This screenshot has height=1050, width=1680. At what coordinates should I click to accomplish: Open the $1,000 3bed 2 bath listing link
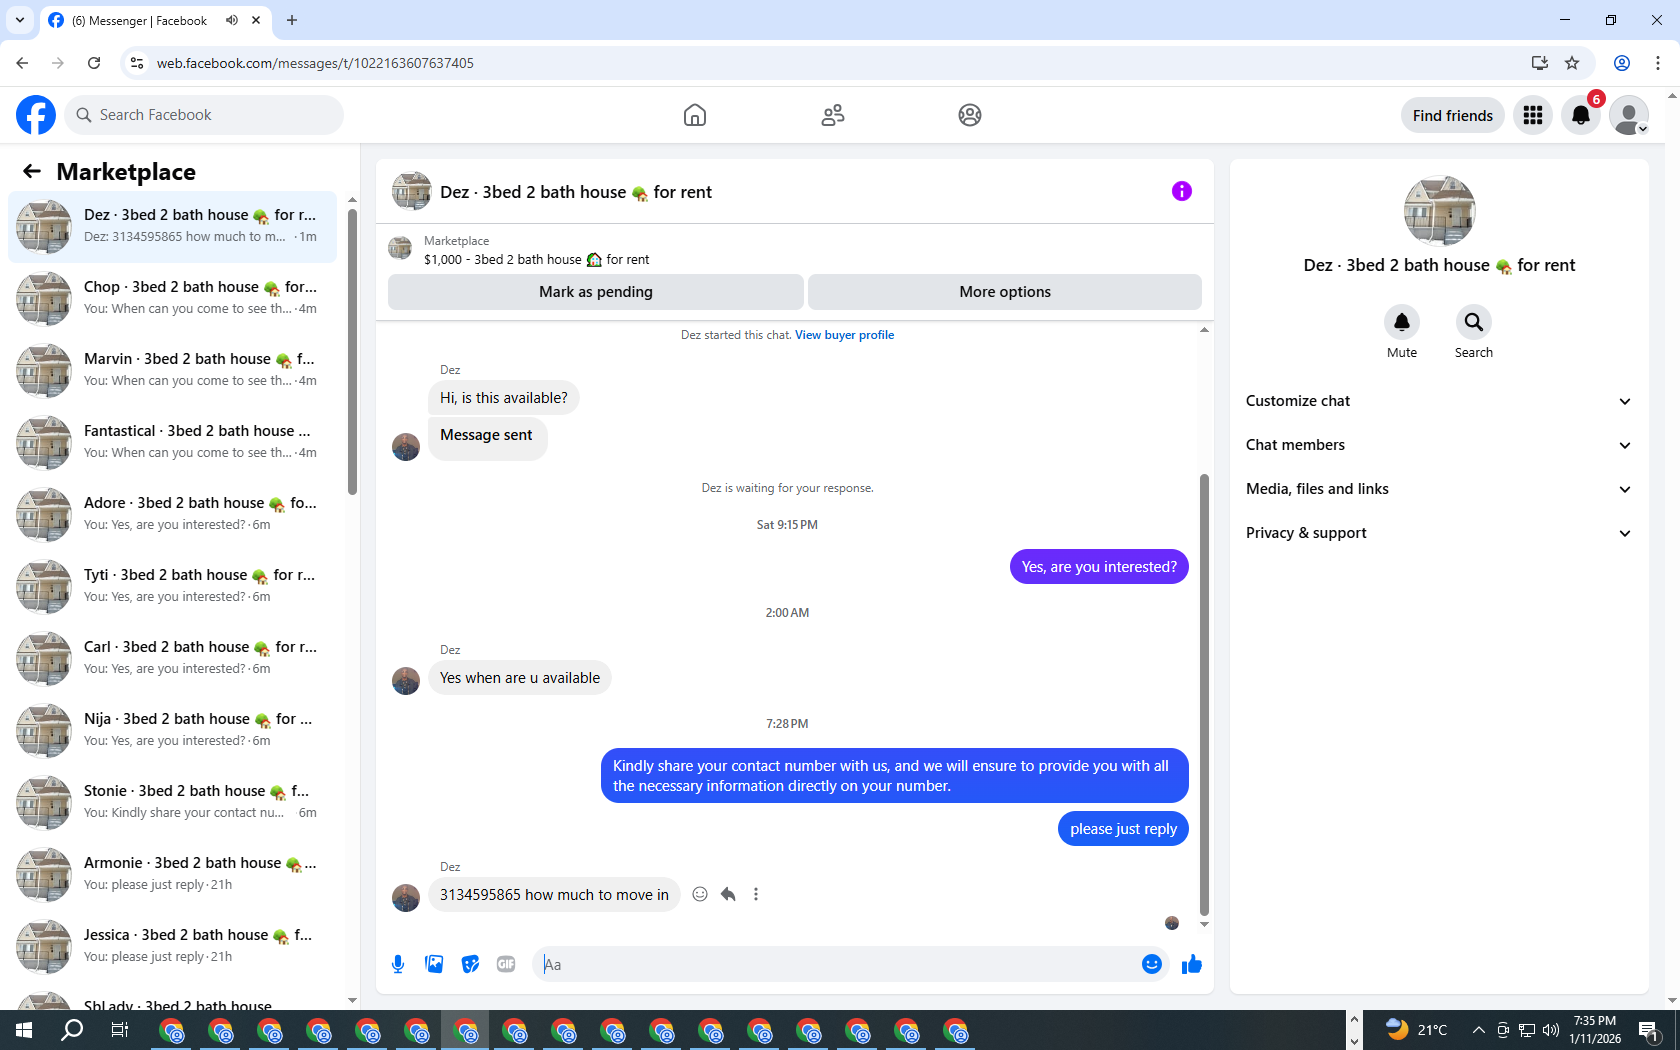coord(536,260)
